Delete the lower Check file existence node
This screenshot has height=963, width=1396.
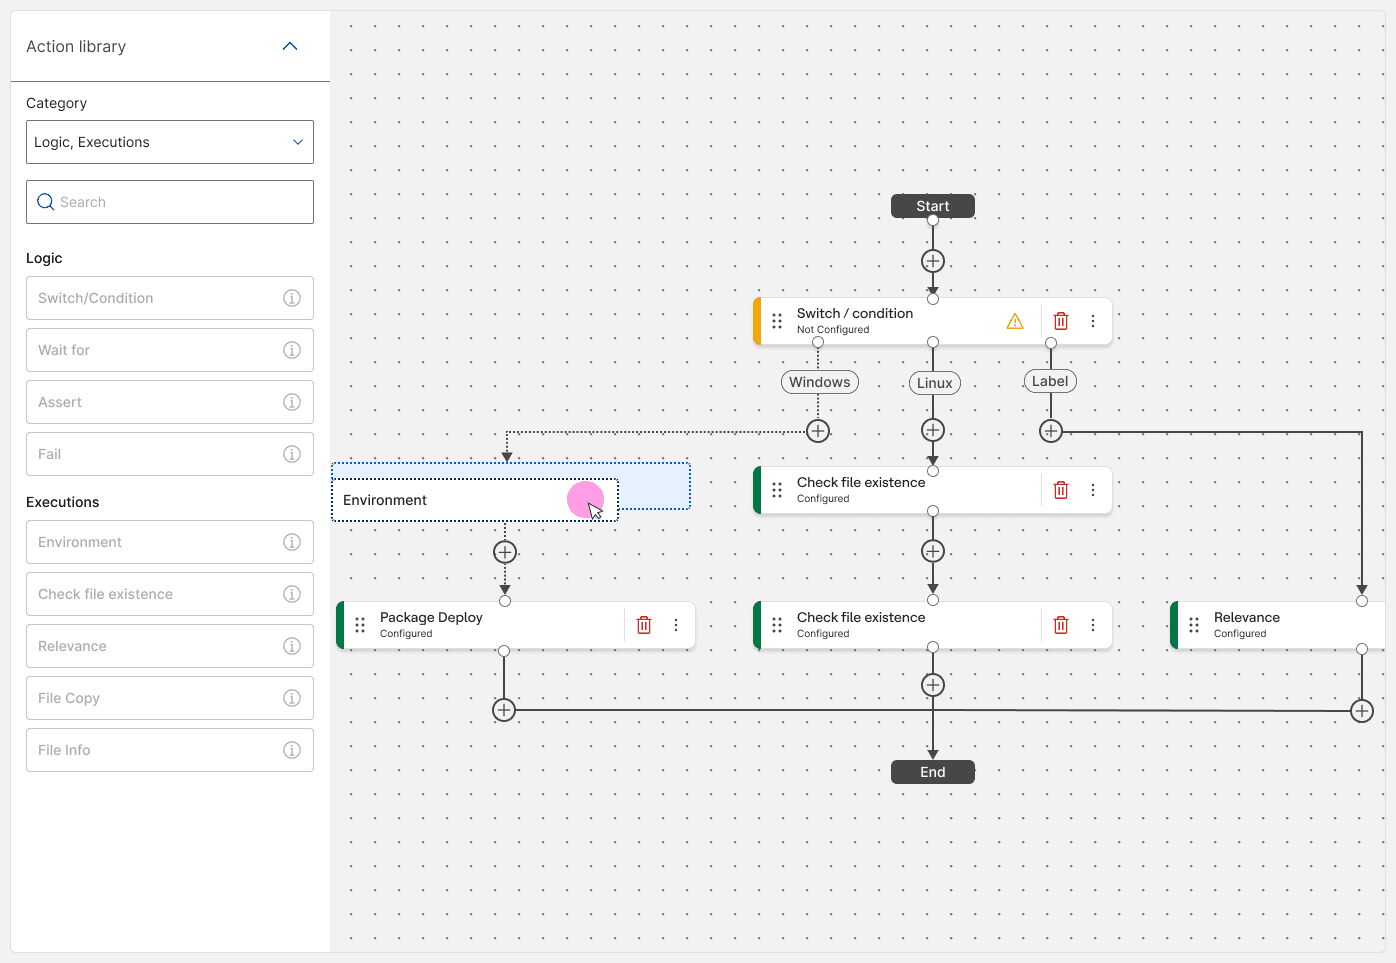click(x=1061, y=625)
